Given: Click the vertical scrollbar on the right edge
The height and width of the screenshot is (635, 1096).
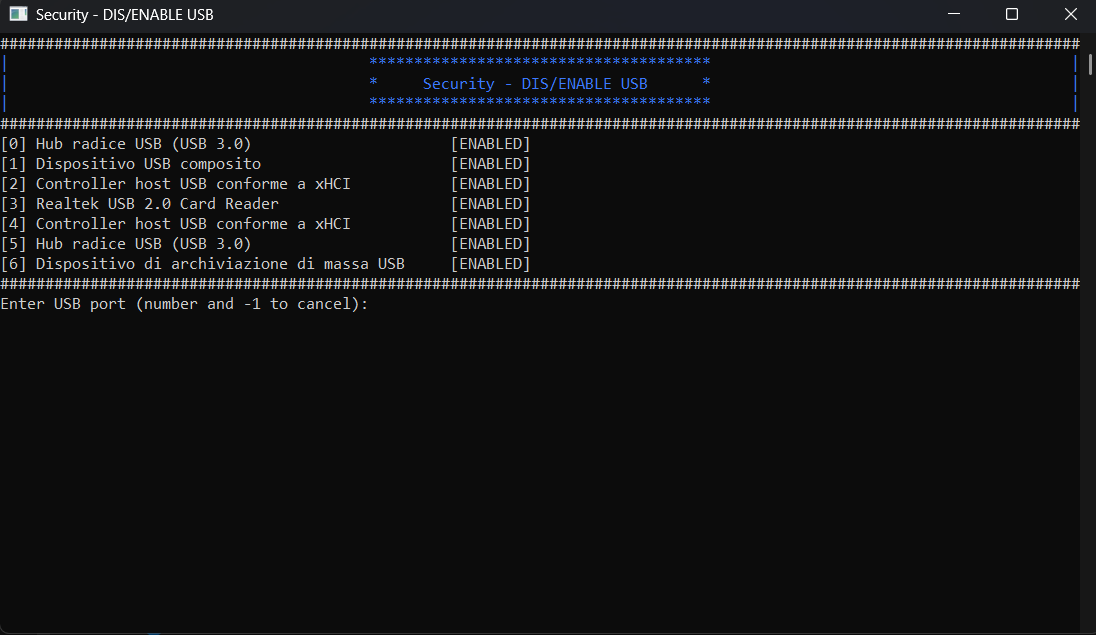Looking at the screenshot, I should [1087, 330].
